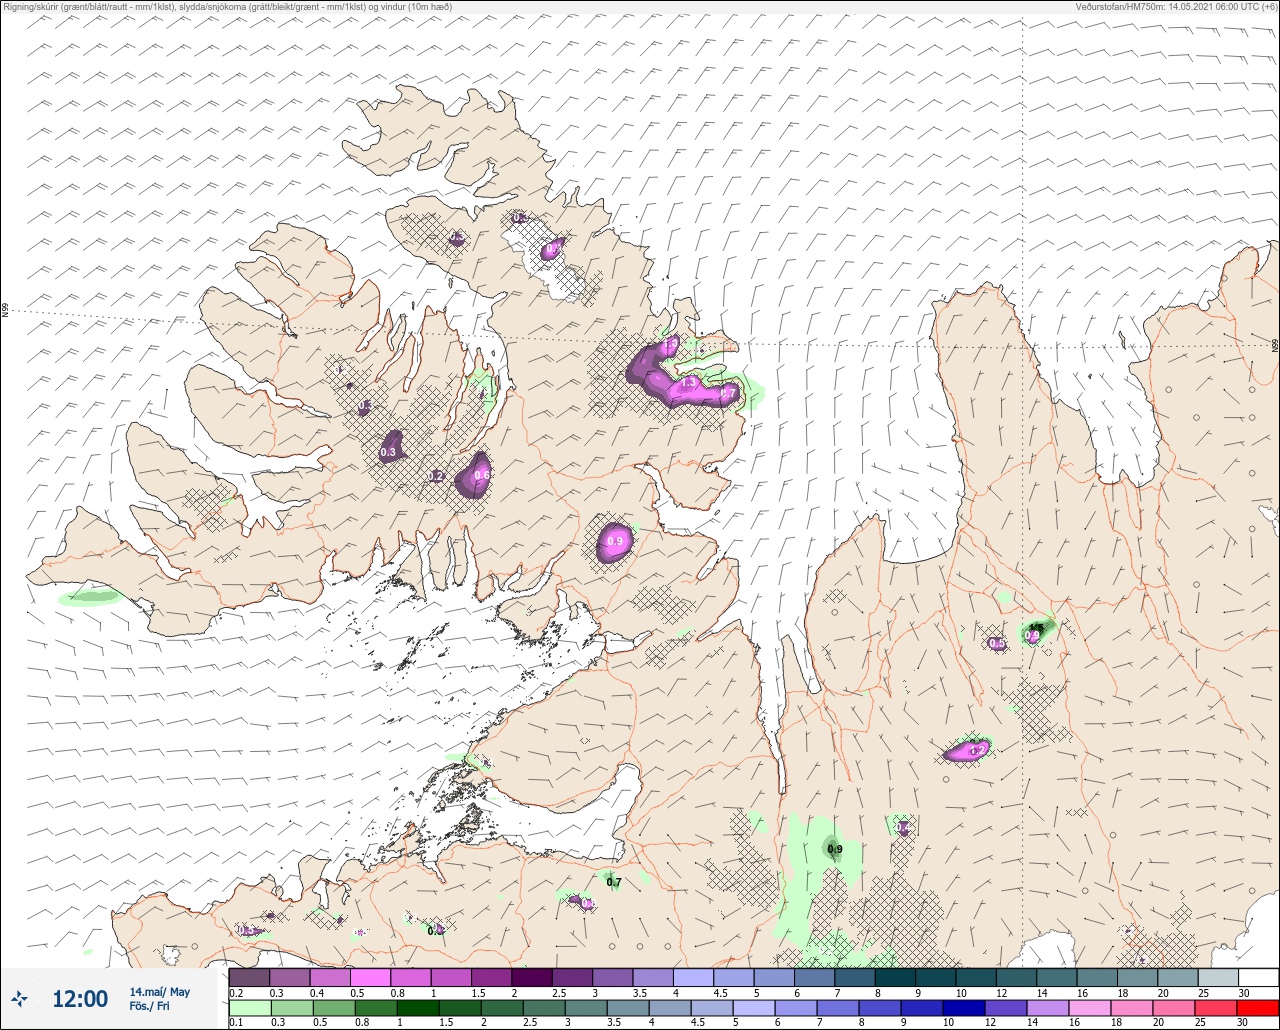The height and width of the screenshot is (1030, 1280).
Task: Click the 1.3 snowfall value on map
Action: click(x=688, y=382)
